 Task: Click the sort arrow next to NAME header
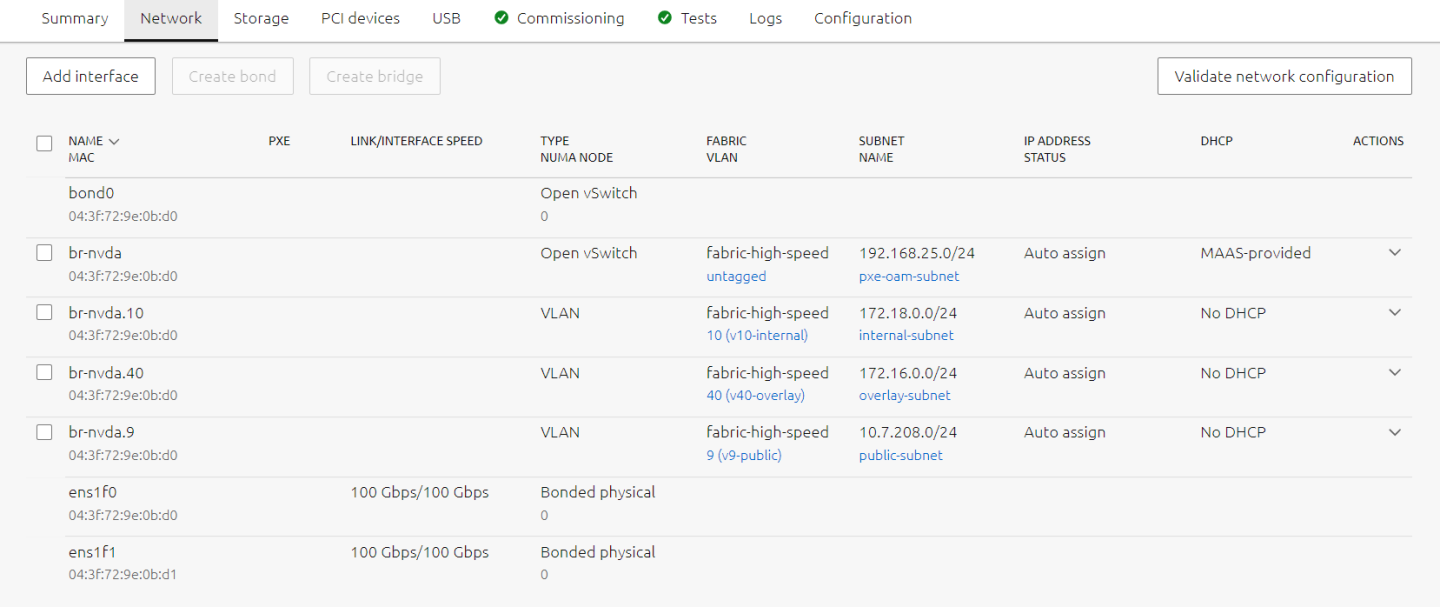click(x=114, y=141)
